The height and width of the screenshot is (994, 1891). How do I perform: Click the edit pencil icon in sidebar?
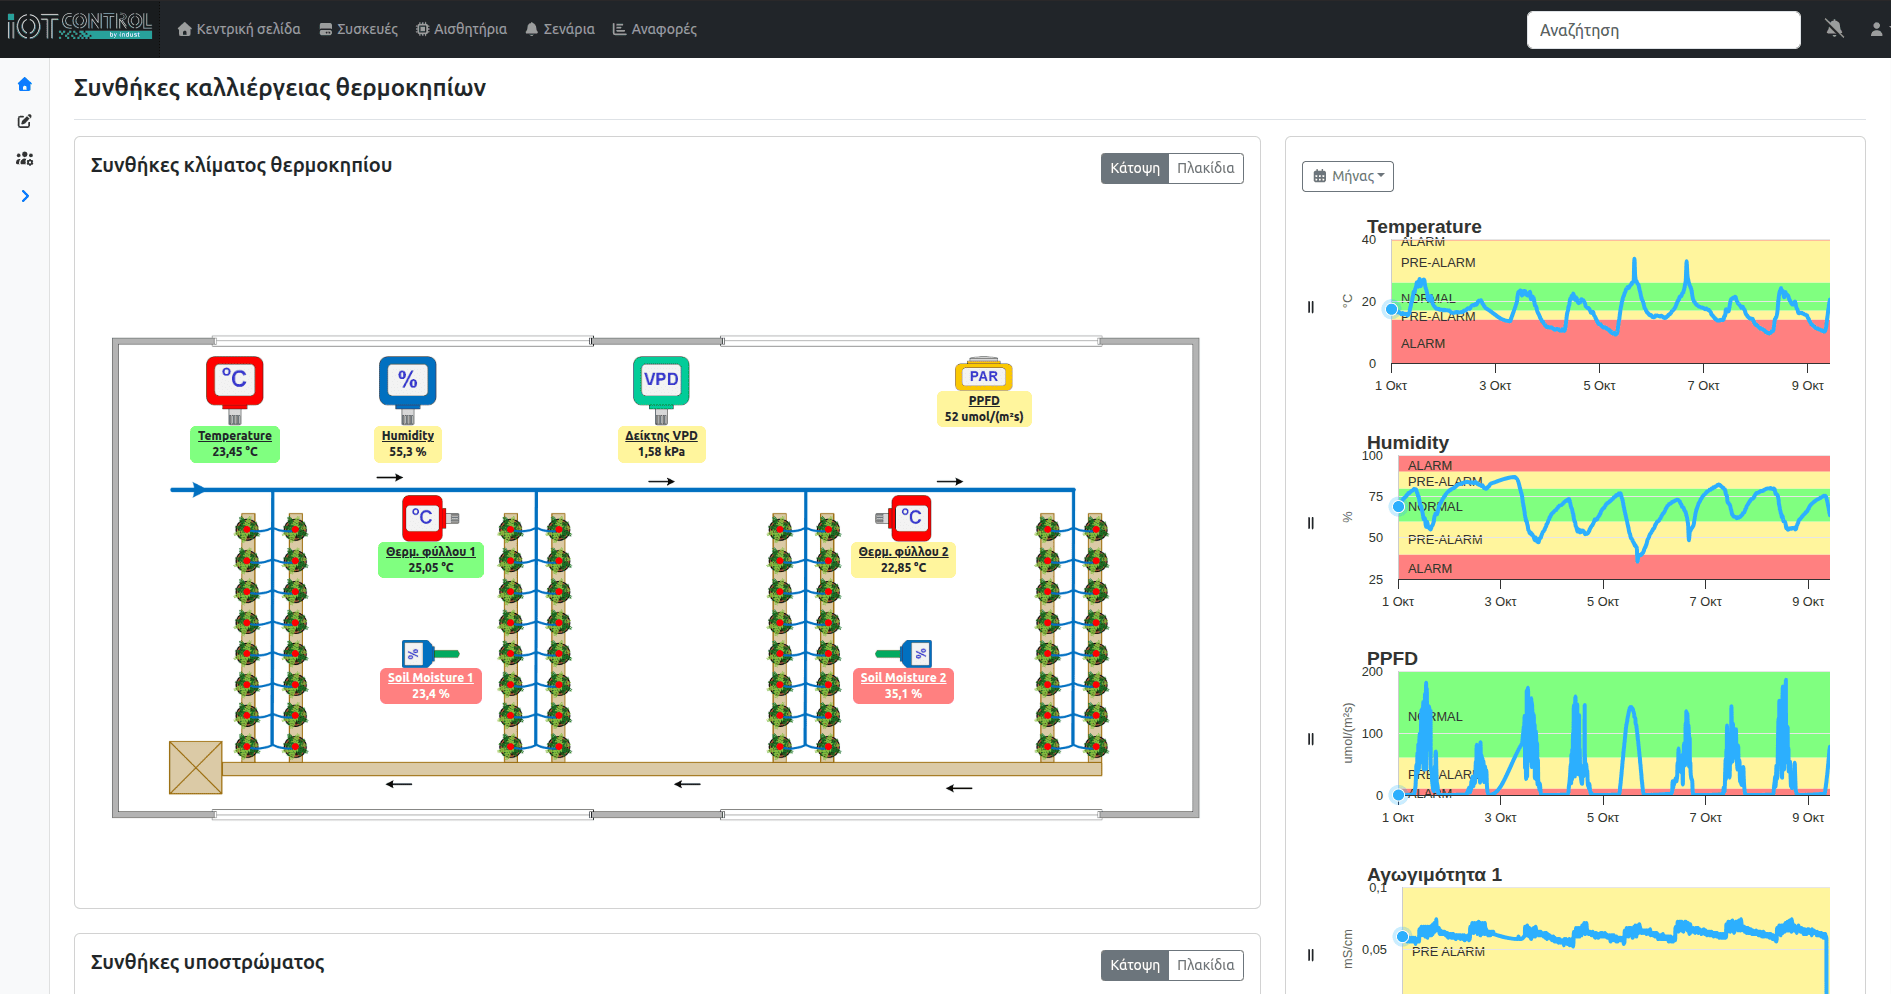(25, 122)
